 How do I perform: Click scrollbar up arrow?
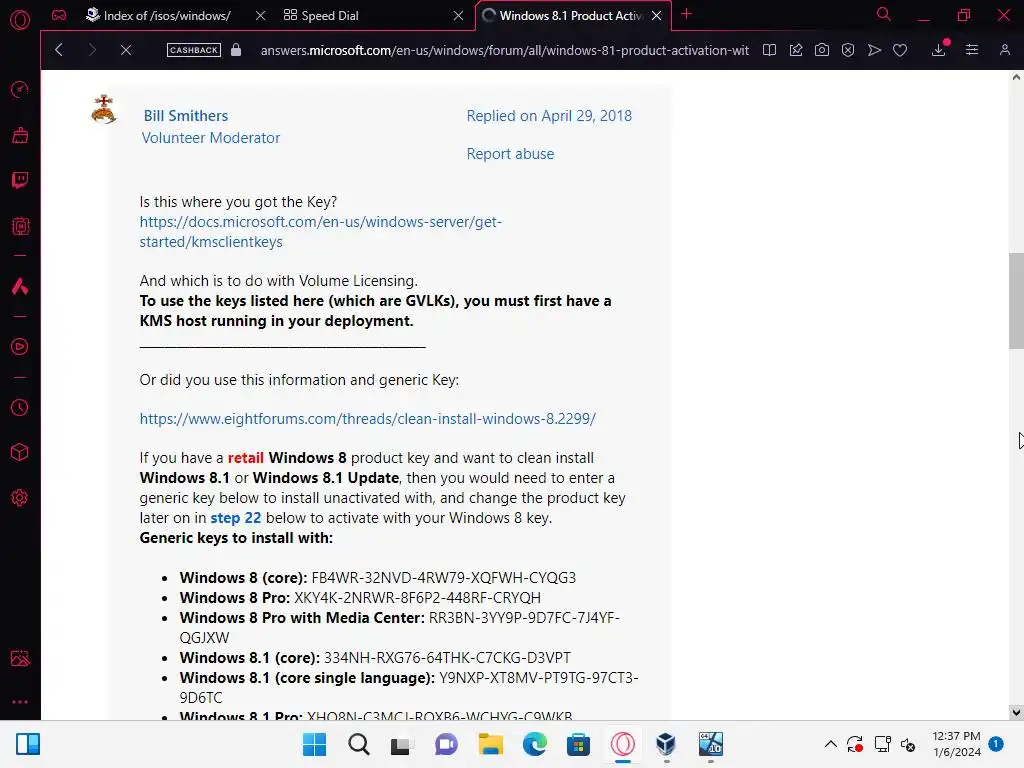pos(1016,77)
